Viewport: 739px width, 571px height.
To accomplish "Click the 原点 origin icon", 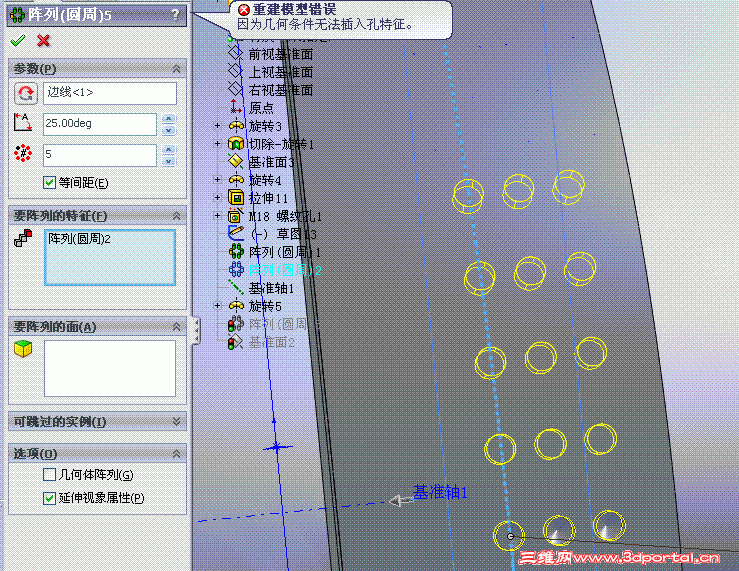I will pos(236,107).
